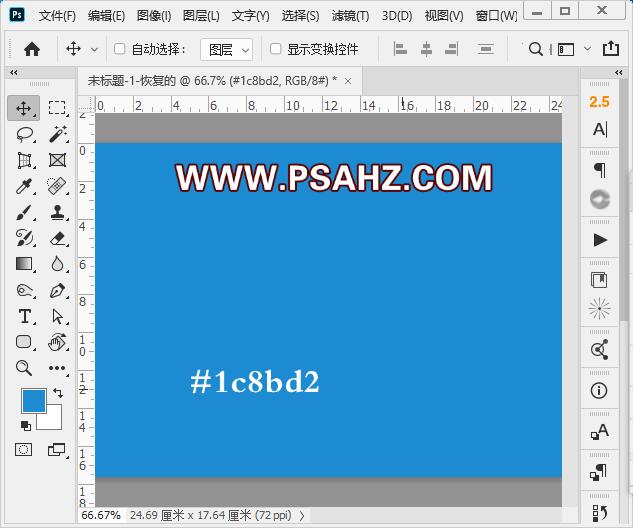Open the 图像(I) menu

(x=154, y=16)
